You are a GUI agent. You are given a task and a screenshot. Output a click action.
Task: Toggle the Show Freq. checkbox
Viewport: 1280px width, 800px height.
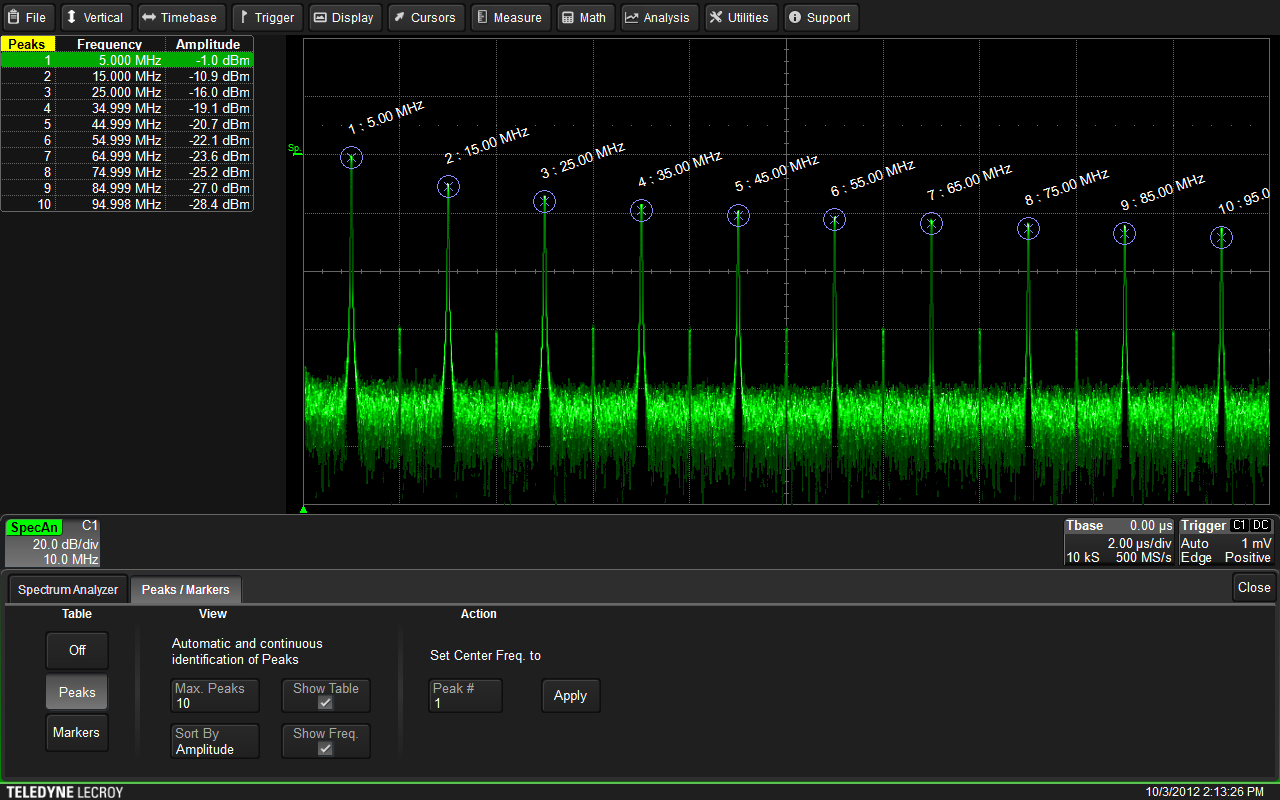point(325,749)
